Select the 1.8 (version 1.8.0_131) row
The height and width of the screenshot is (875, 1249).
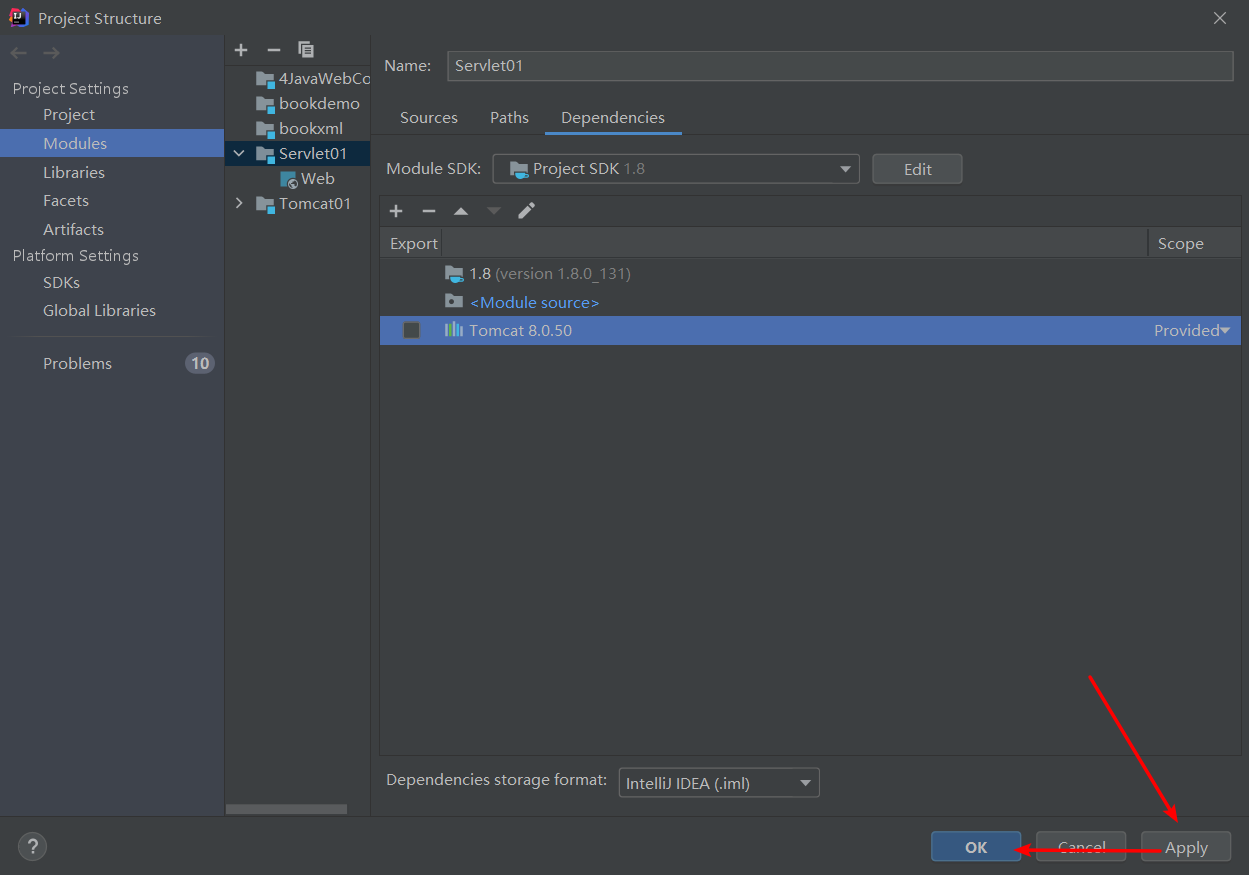pos(810,273)
